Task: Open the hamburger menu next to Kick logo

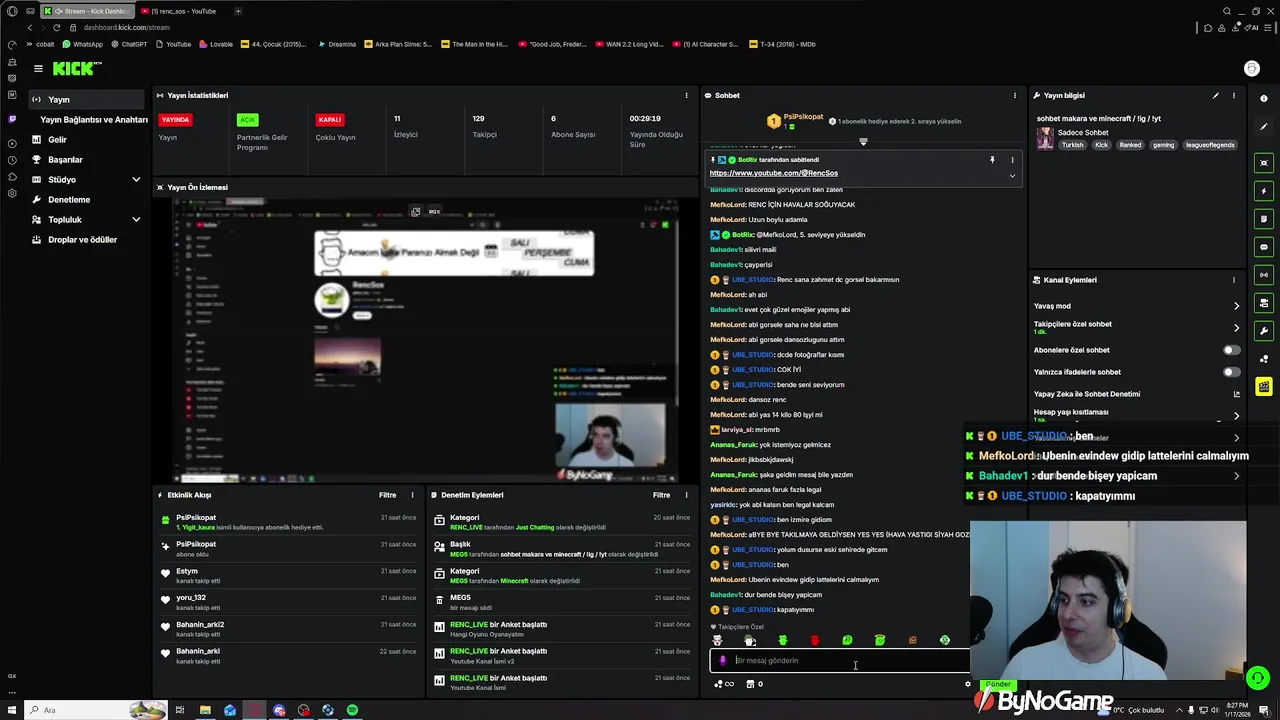Action: click(38, 68)
